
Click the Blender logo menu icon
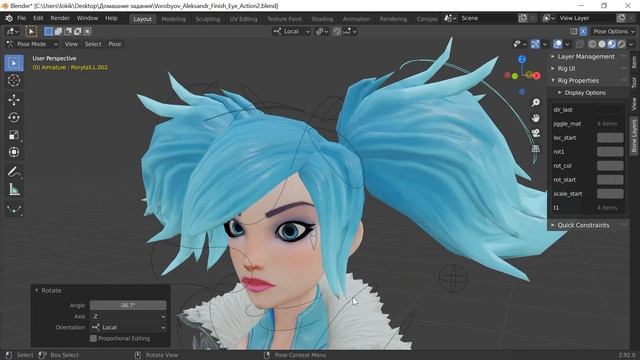pos(9,18)
